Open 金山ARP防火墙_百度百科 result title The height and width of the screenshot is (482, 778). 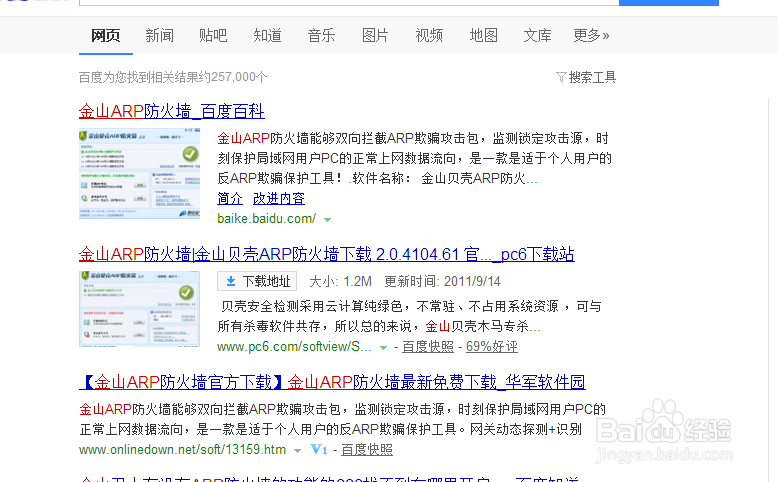pos(172,111)
